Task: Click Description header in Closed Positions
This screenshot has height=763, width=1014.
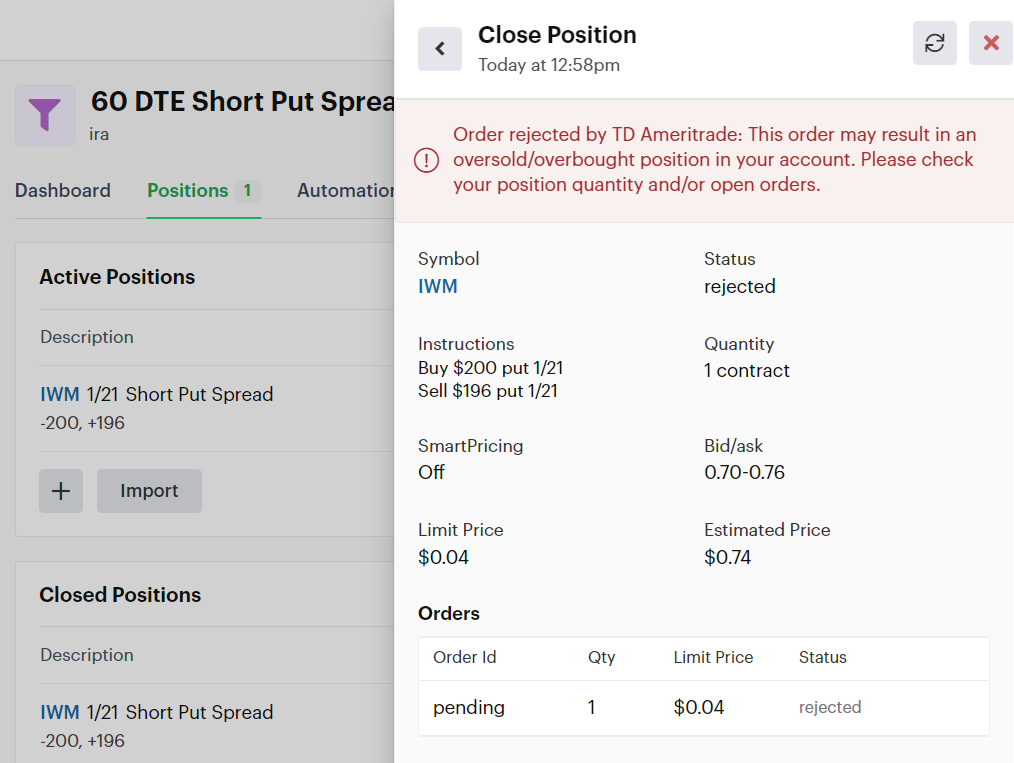Action: pyautogui.click(x=87, y=656)
